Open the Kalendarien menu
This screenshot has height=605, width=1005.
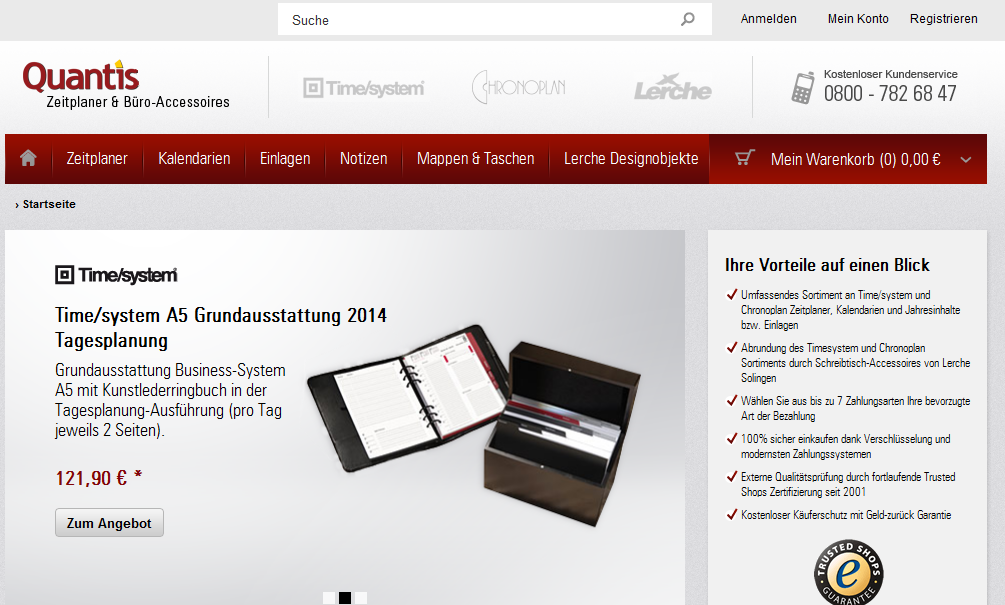coord(194,158)
